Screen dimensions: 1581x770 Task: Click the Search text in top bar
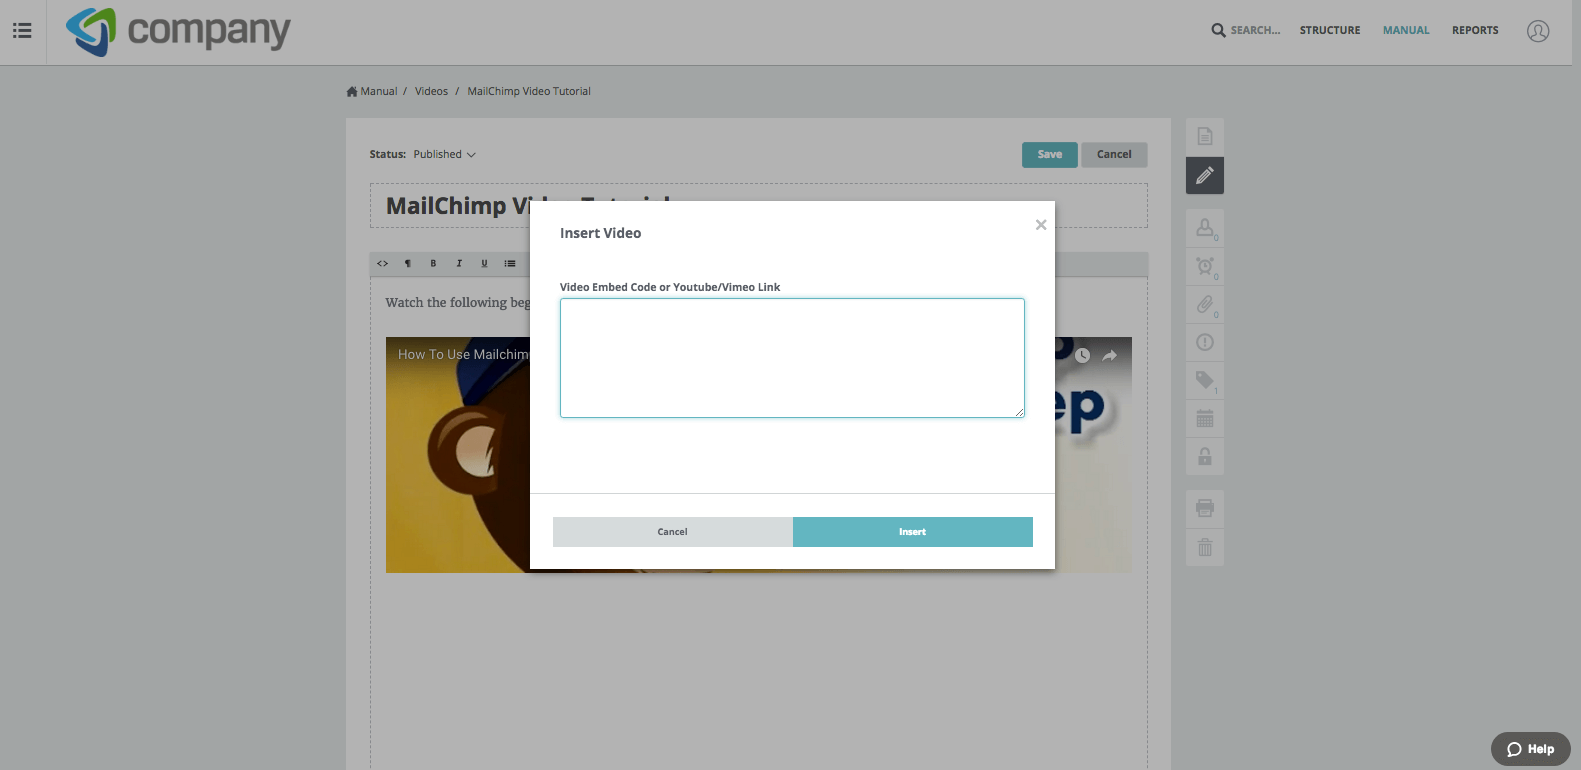1255,31
